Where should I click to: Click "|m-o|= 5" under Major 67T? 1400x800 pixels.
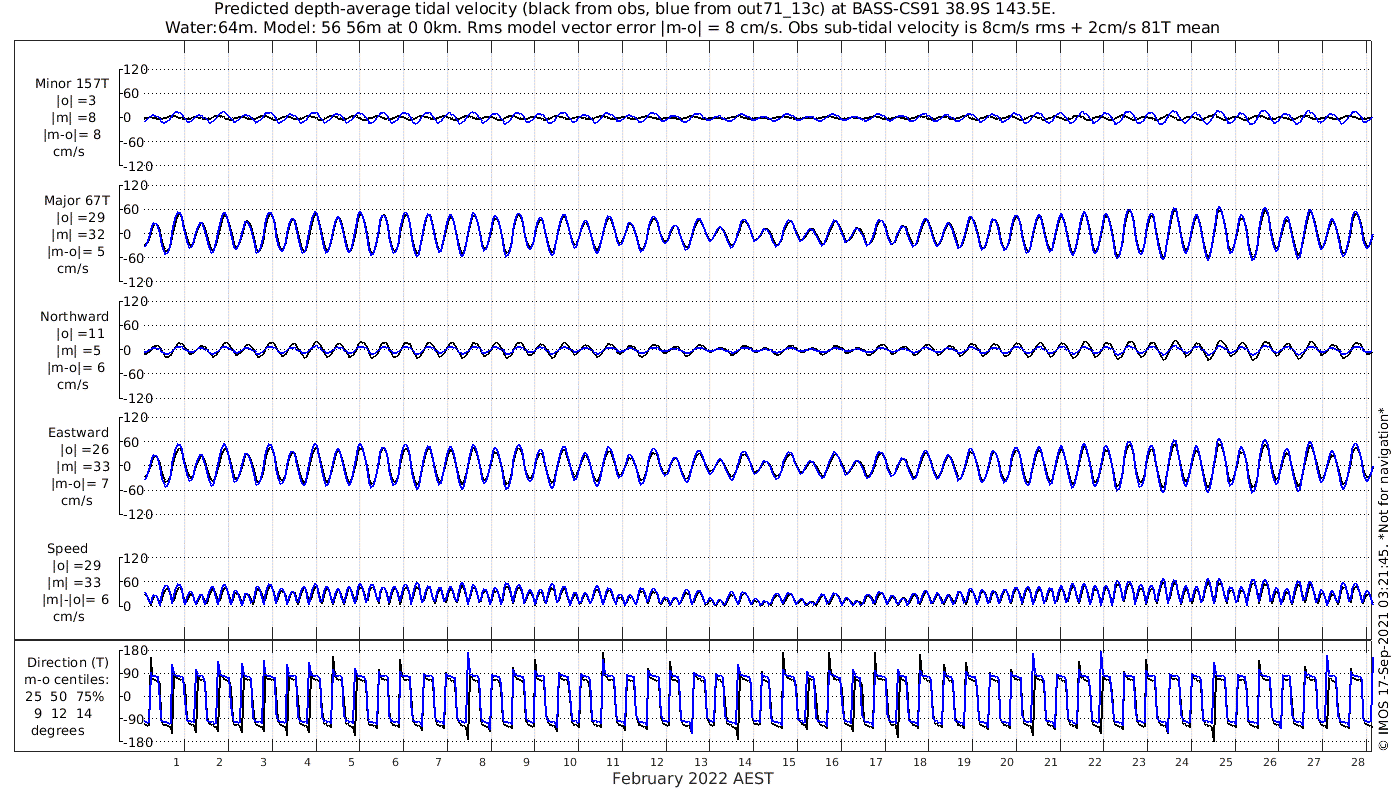tap(76, 251)
